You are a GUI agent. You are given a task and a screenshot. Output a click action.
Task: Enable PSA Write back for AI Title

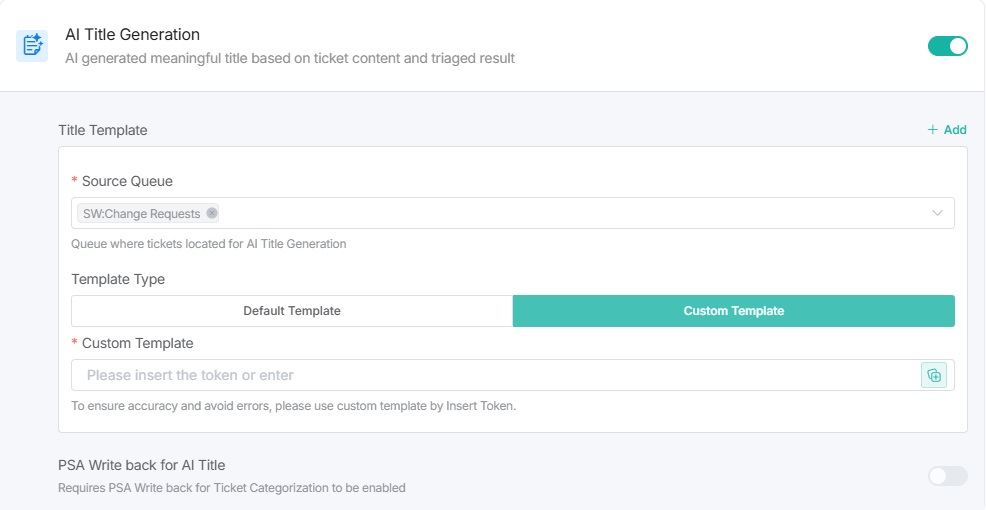coord(947,476)
